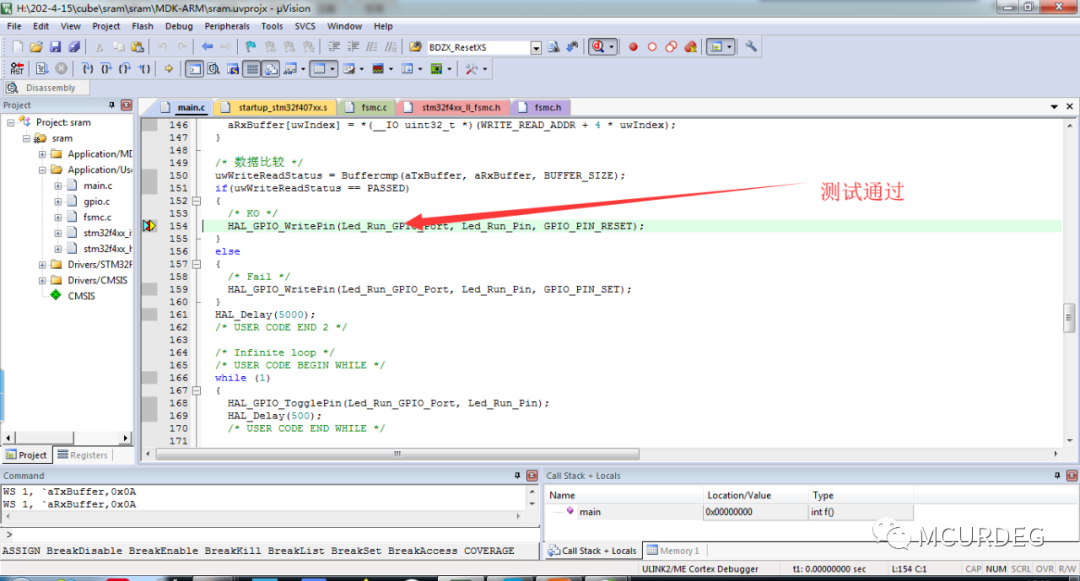Click the Configuration wrench icon
This screenshot has width=1080, height=581.
pos(752,47)
